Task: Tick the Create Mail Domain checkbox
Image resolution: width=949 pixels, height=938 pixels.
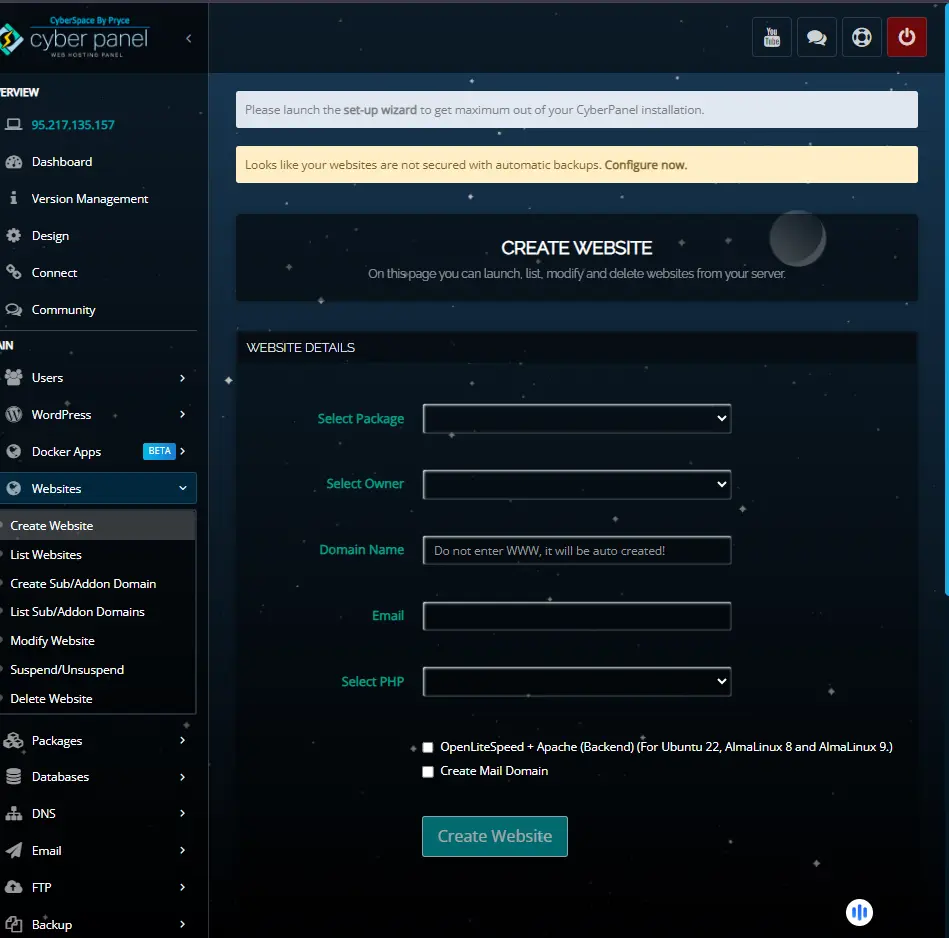Action: pos(428,771)
